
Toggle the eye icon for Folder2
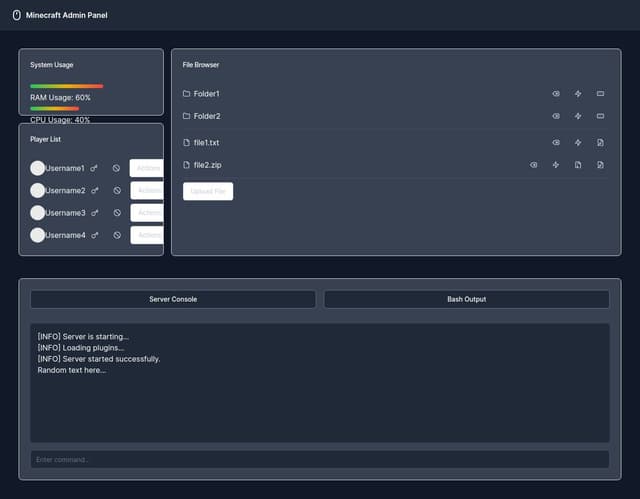[x=556, y=116]
